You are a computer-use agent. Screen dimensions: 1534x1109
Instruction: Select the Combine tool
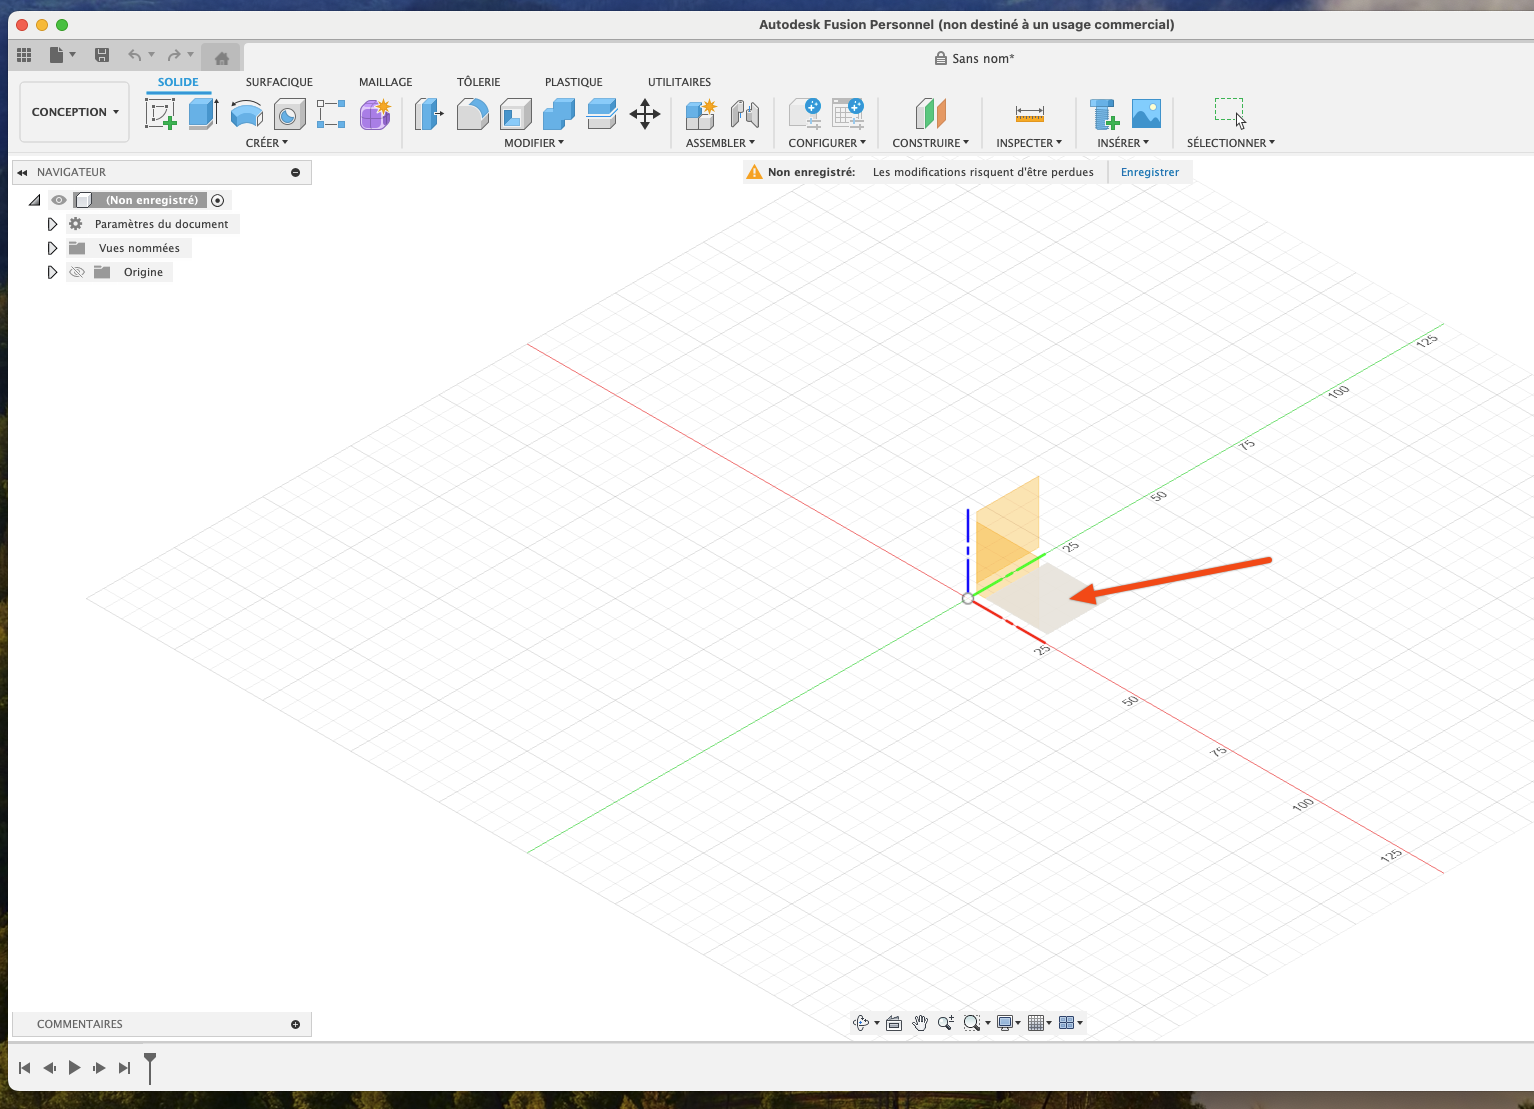[558, 114]
